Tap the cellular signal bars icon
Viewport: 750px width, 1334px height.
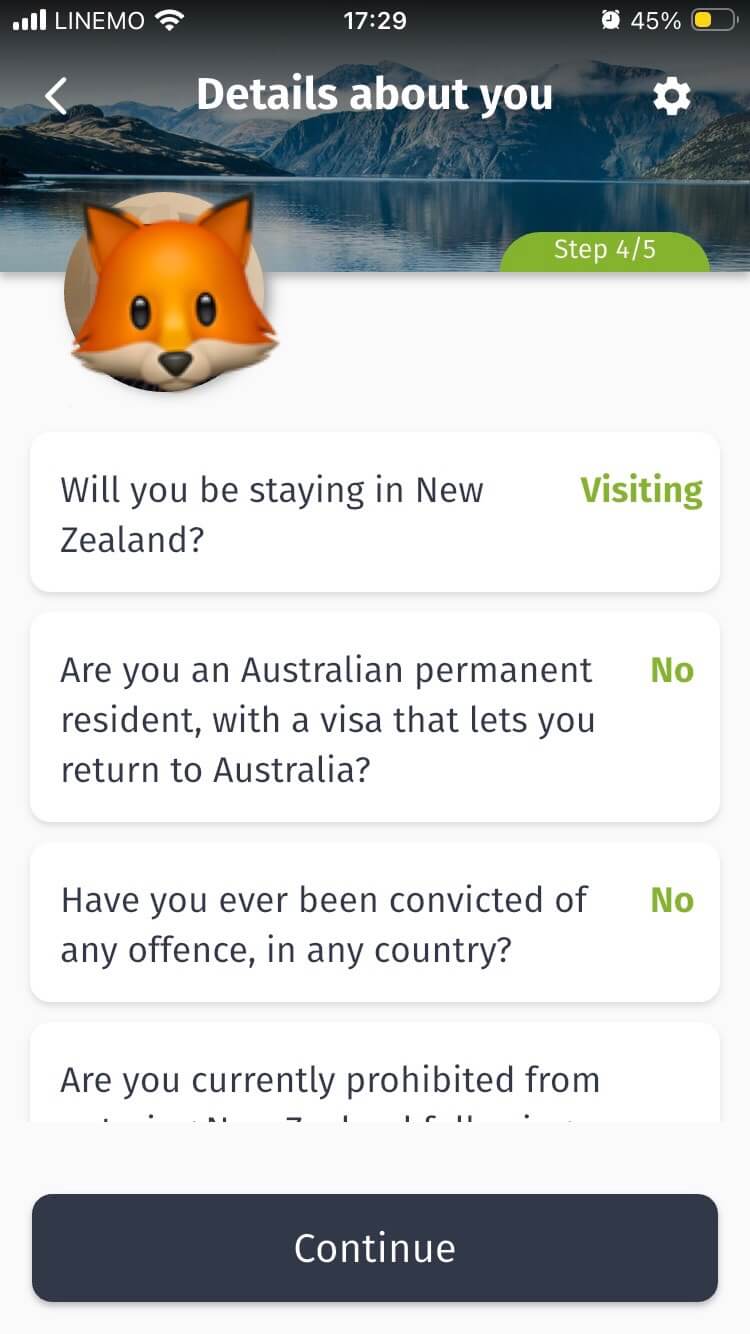point(29,20)
